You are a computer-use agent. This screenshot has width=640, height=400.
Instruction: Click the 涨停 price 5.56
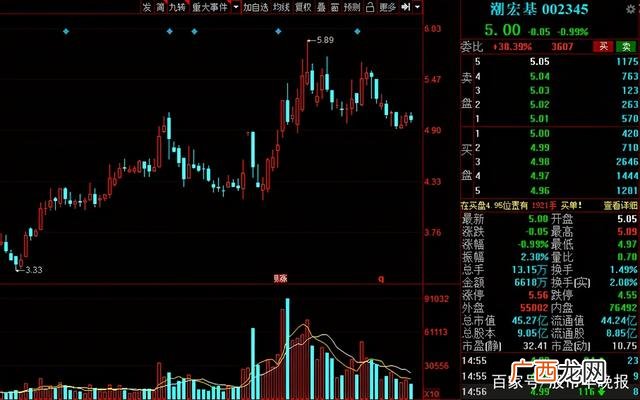coord(538,295)
